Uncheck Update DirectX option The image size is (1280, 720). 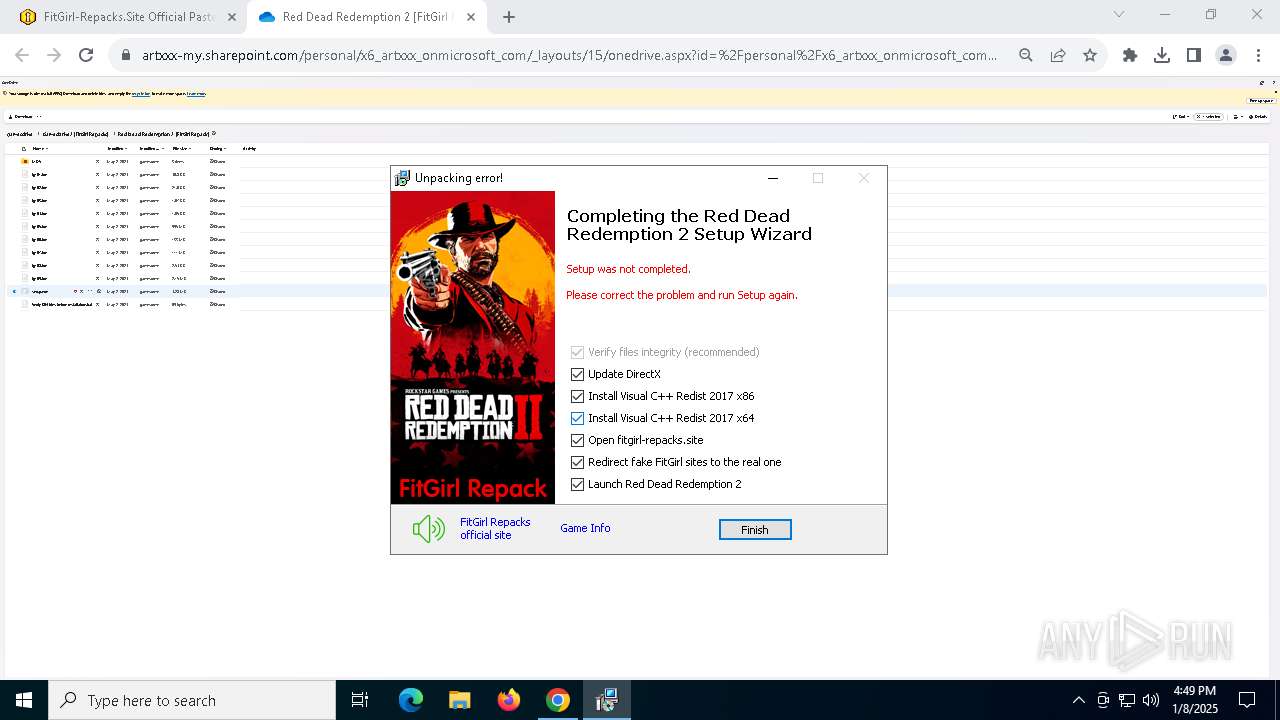(x=577, y=374)
